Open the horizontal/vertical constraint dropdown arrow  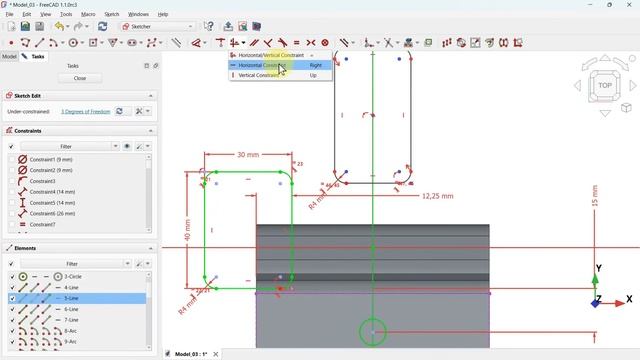[243, 43]
